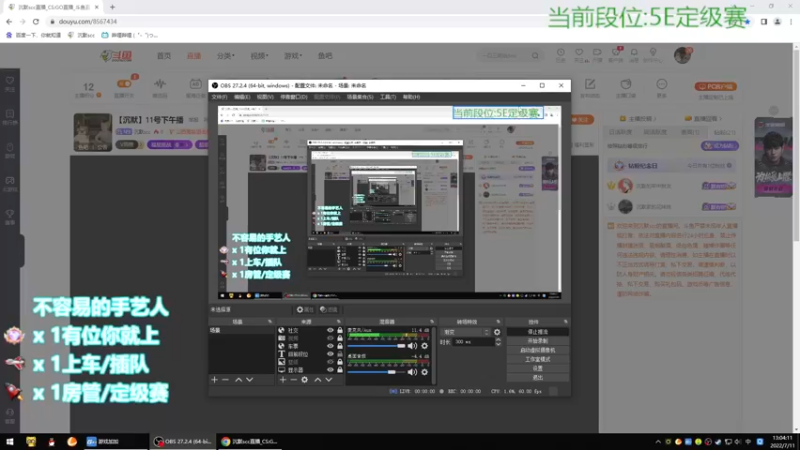This screenshot has height=450, width=800.
Task: Move selected source down in Sources toolbar
Action: pyautogui.click(x=329, y=380)
